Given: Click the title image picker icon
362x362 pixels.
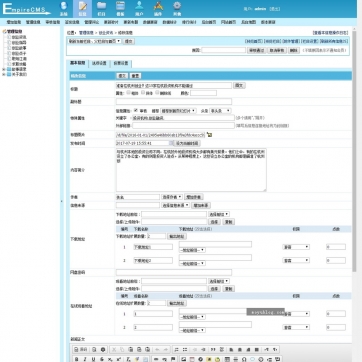Looking at the screenshot, I should 209,135.
